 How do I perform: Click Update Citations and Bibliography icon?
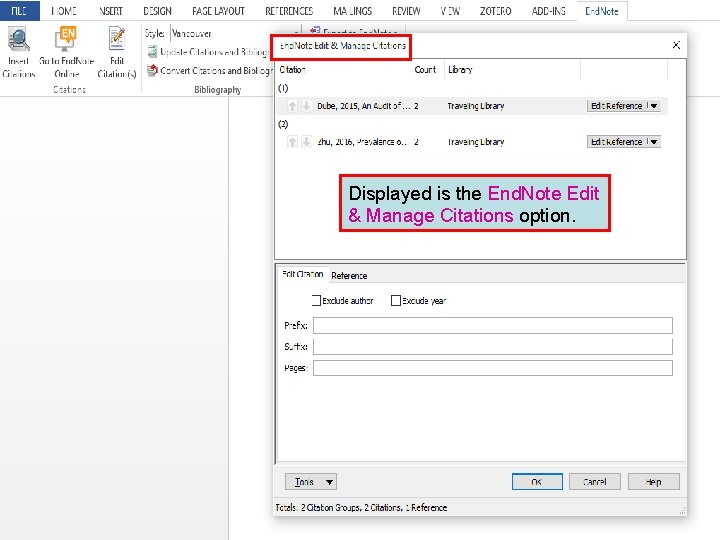(x=152, y=51)
